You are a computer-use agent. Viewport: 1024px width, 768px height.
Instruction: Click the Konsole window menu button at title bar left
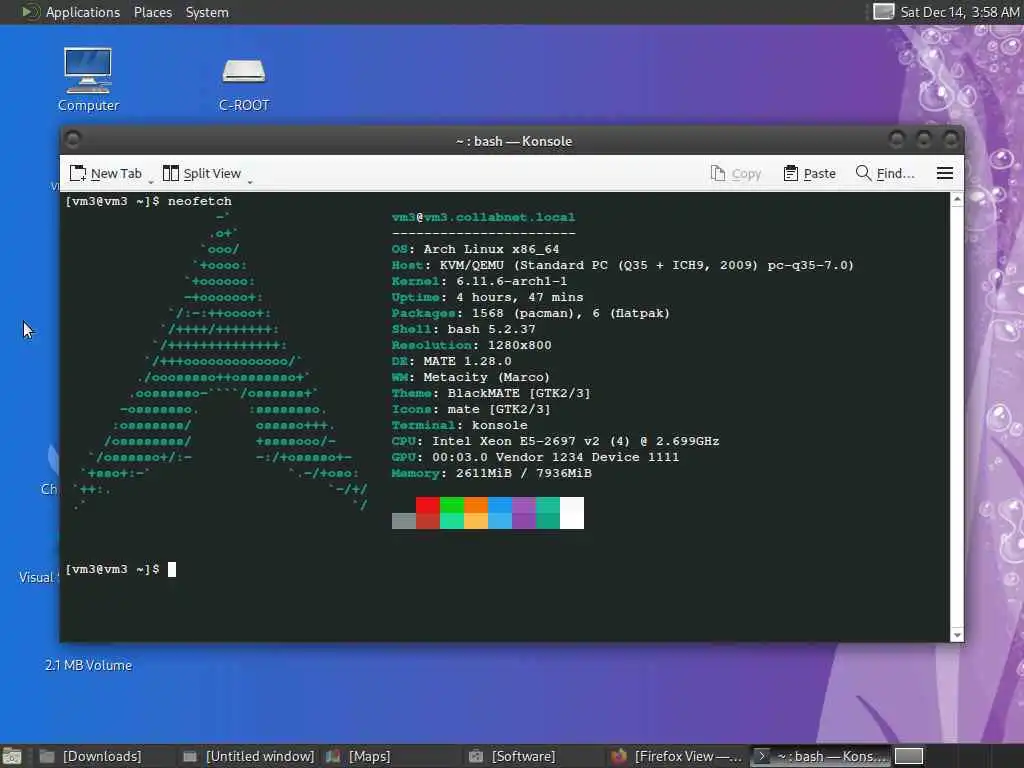click(x=73, y=139)
